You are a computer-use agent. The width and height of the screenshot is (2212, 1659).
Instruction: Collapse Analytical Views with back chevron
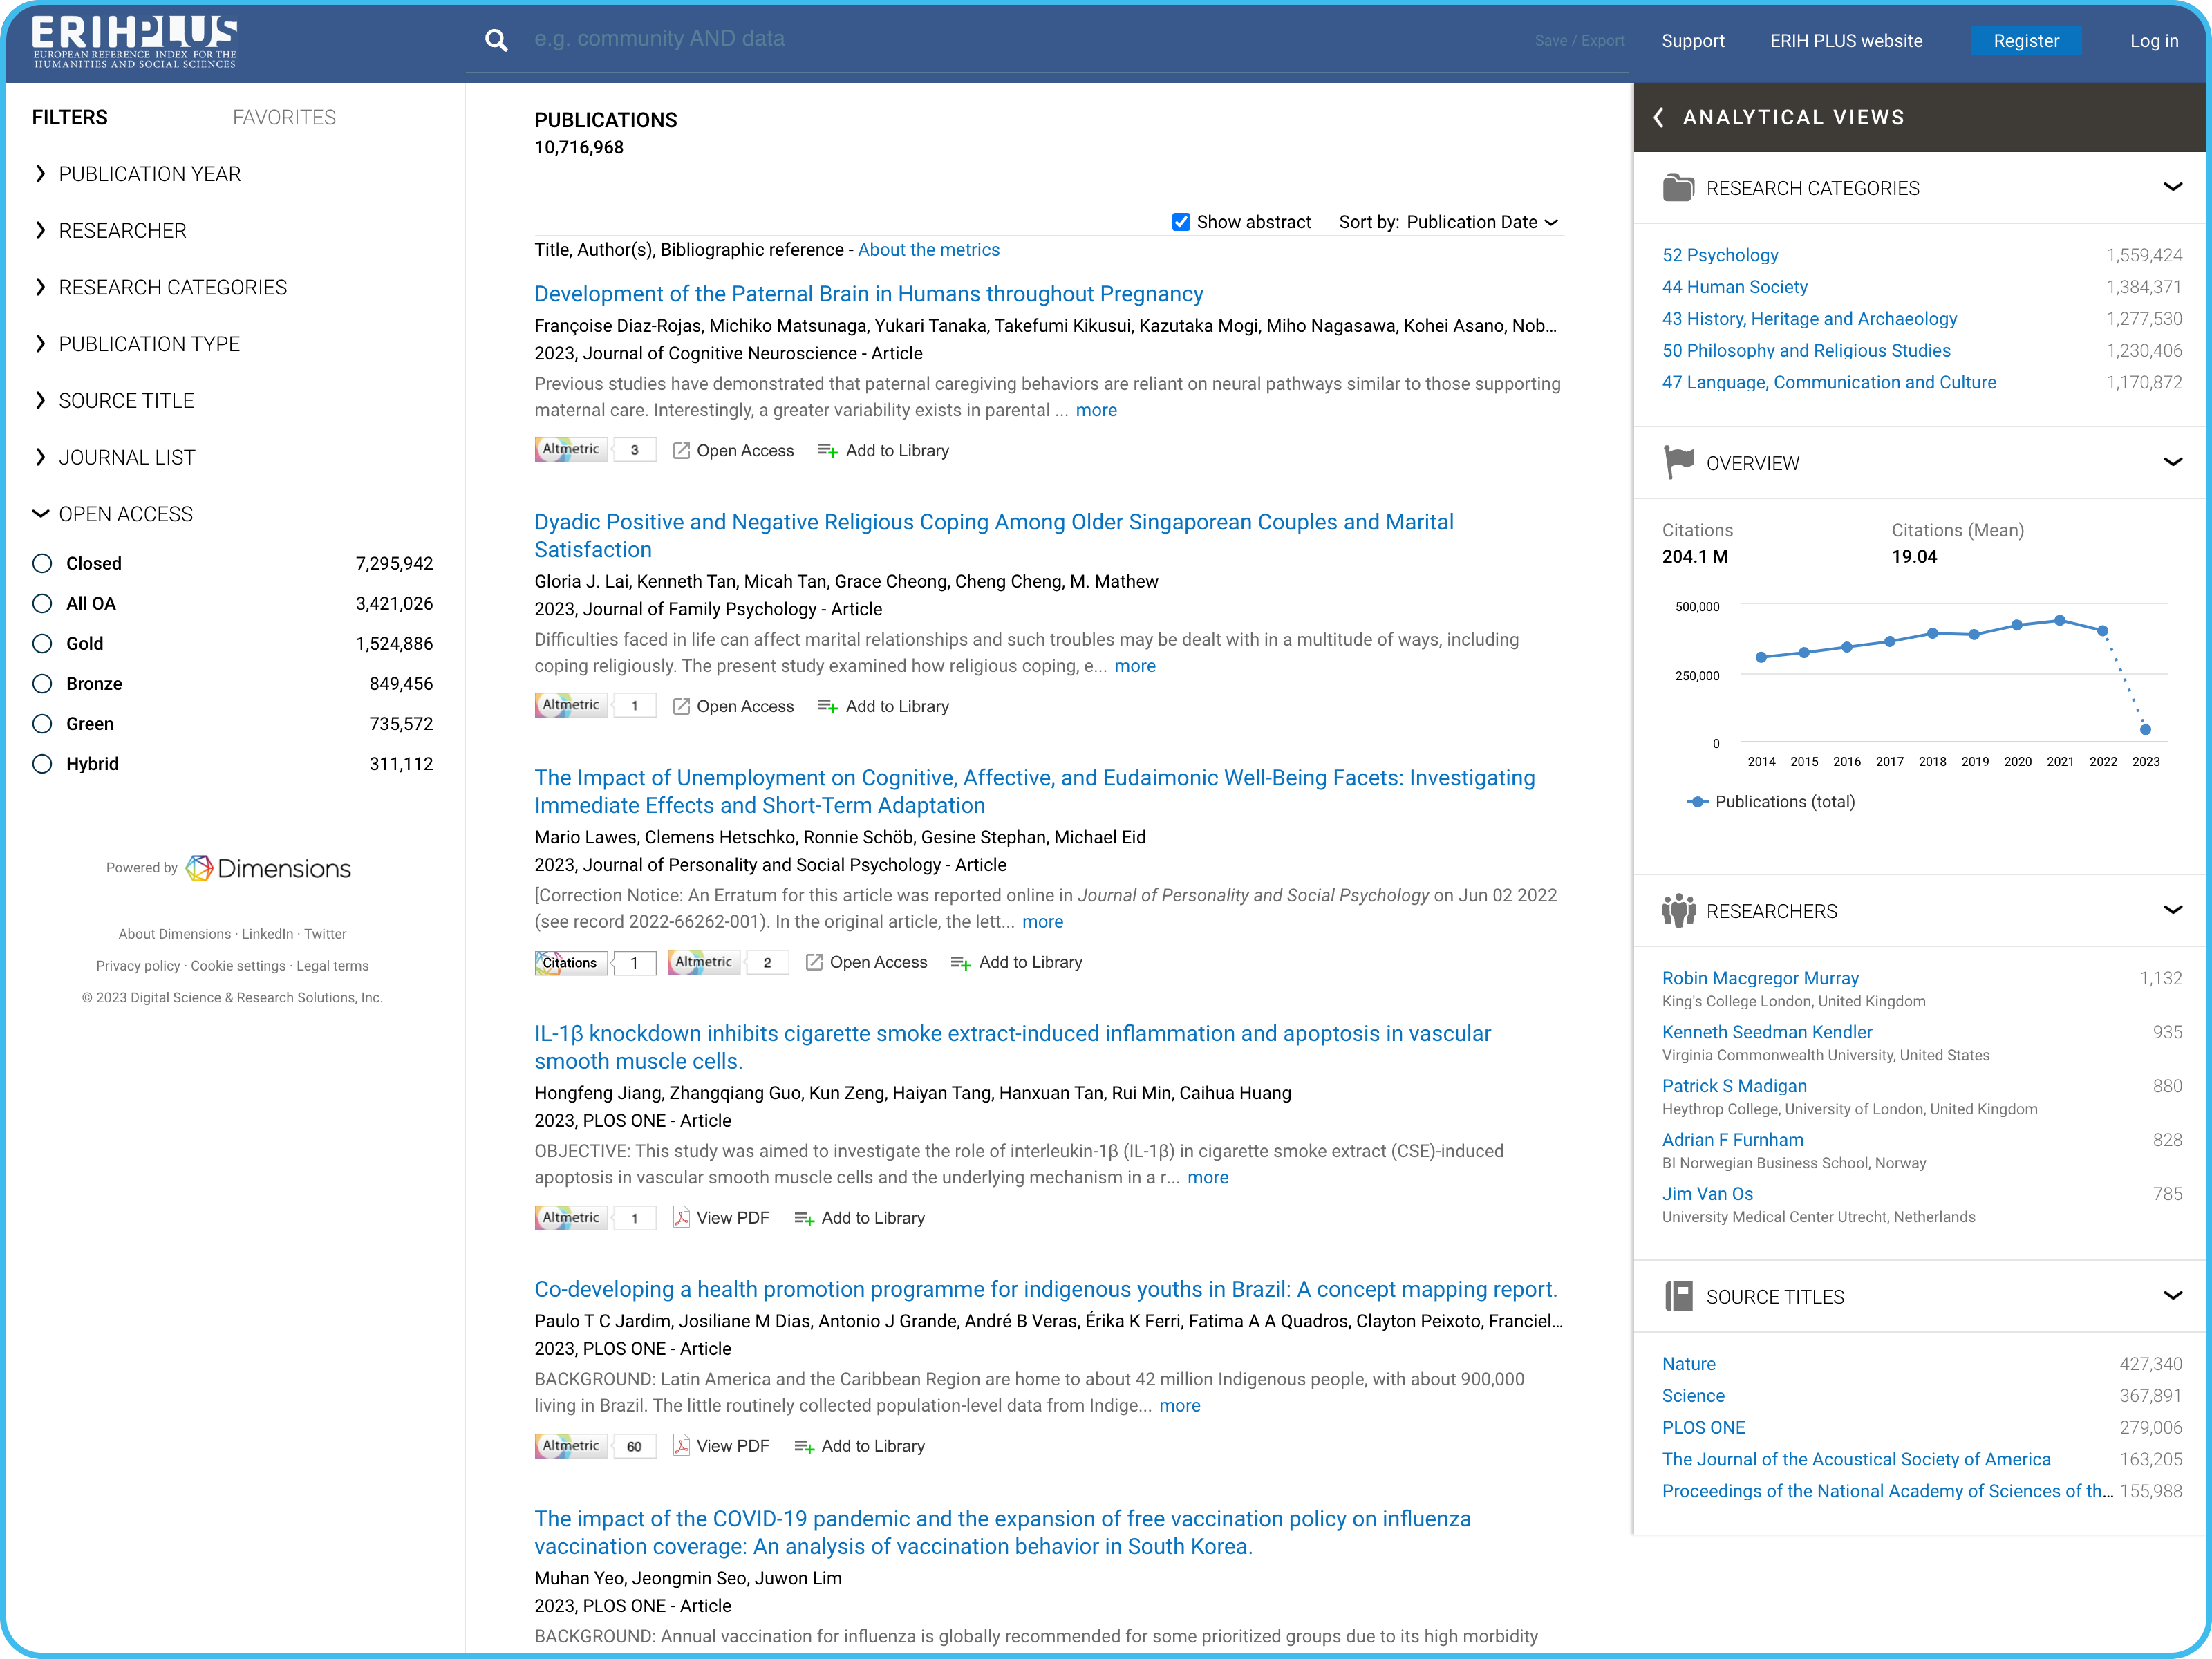pos(1659,117)
